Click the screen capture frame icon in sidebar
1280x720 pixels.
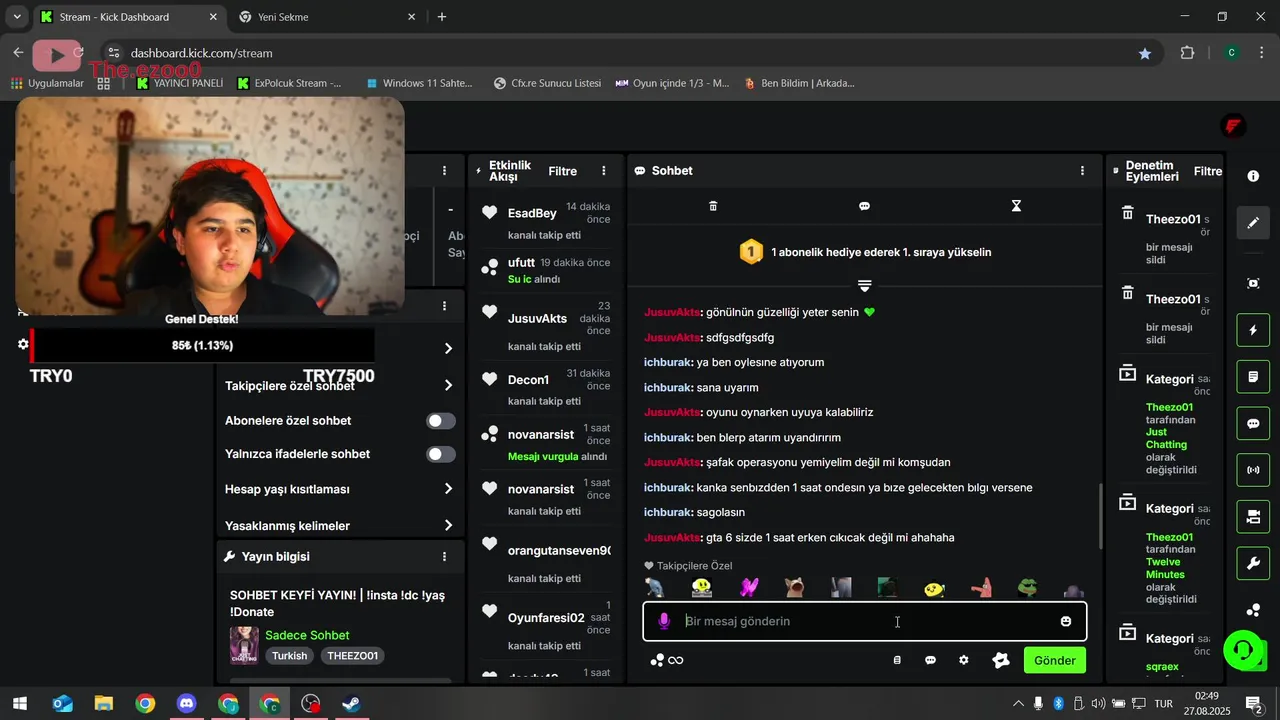point(1253,283)
